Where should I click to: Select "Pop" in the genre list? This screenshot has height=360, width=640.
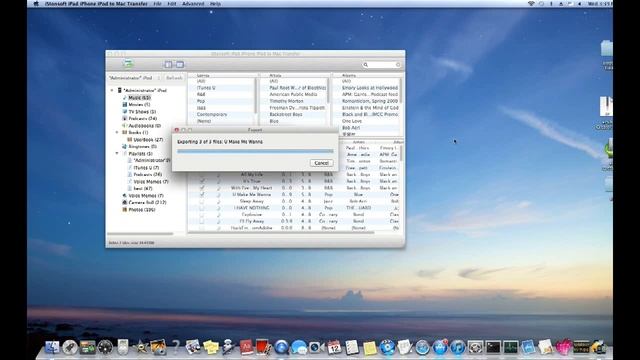(201, 101)
